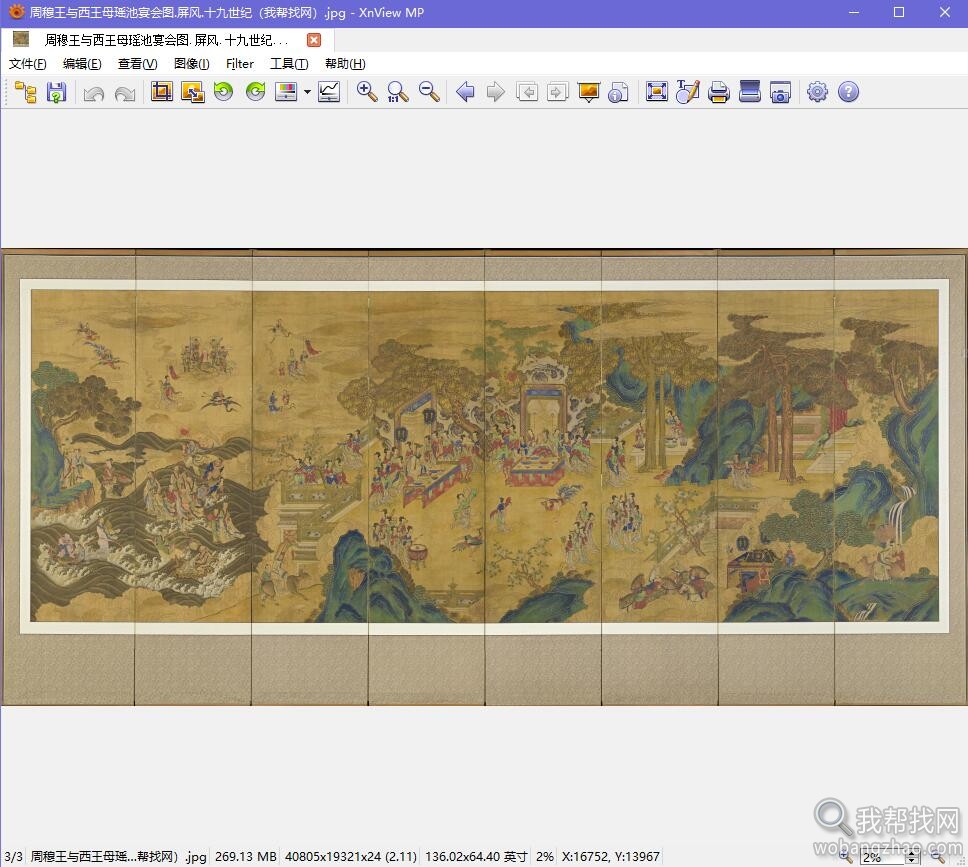The height and width of the screenshot is (867, 968).
Task: Click the 2% zoom percentage field
Action: click(882, 857)
